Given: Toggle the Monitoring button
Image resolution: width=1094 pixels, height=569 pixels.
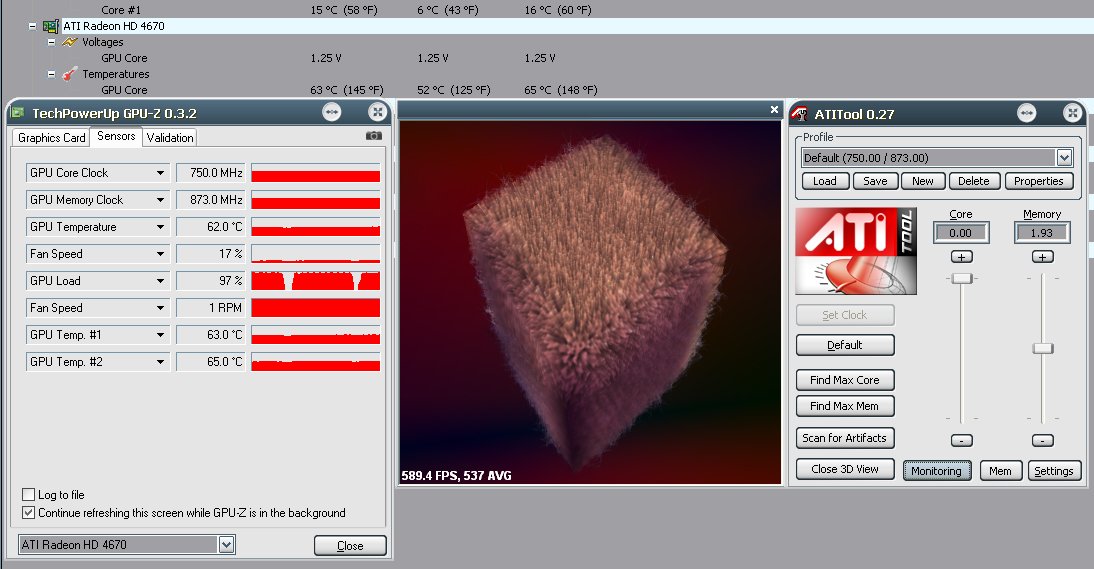Looking at the screenshot, I should [936, 471].
